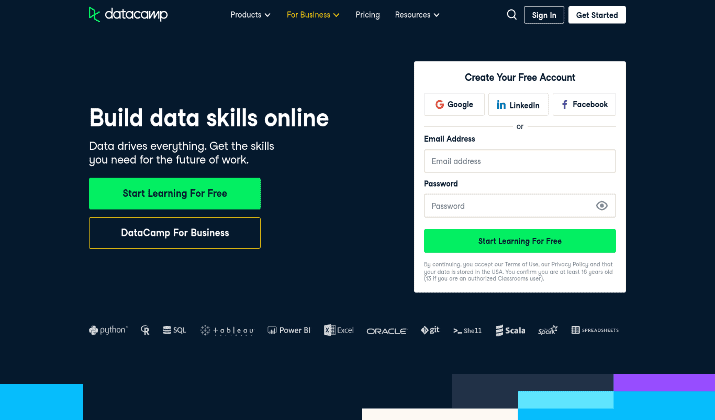Open the Resources dropdown menu
This screenshot has height=420, width=715.
(x=417, y=15)
